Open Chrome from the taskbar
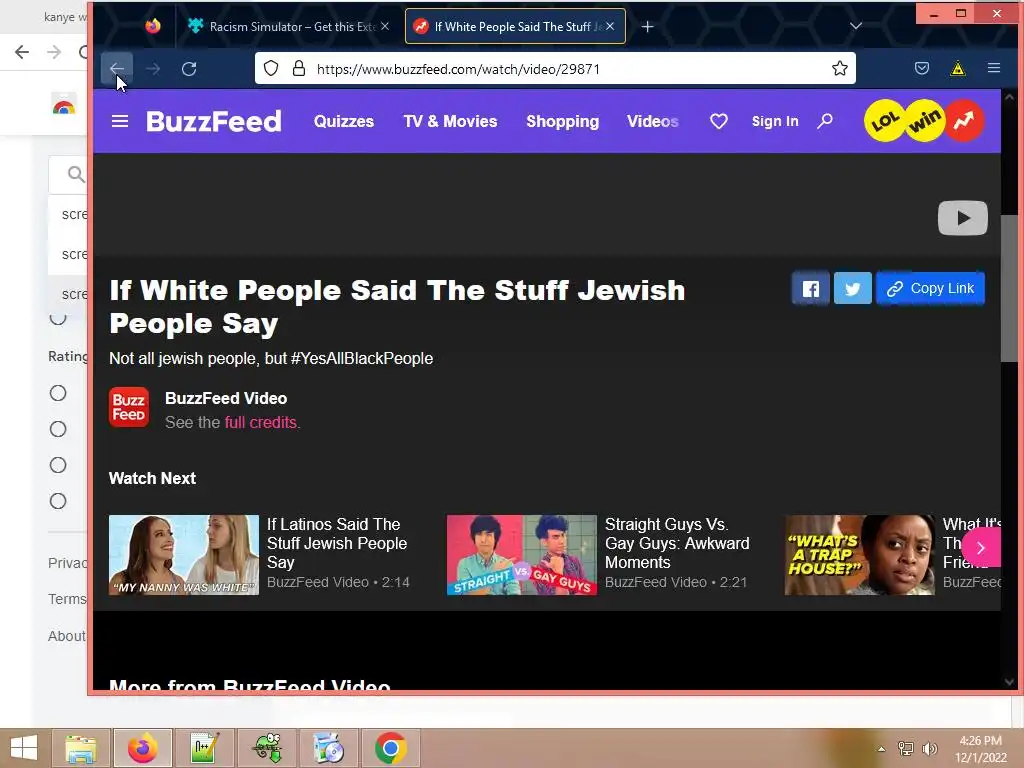 pos(391,748)
